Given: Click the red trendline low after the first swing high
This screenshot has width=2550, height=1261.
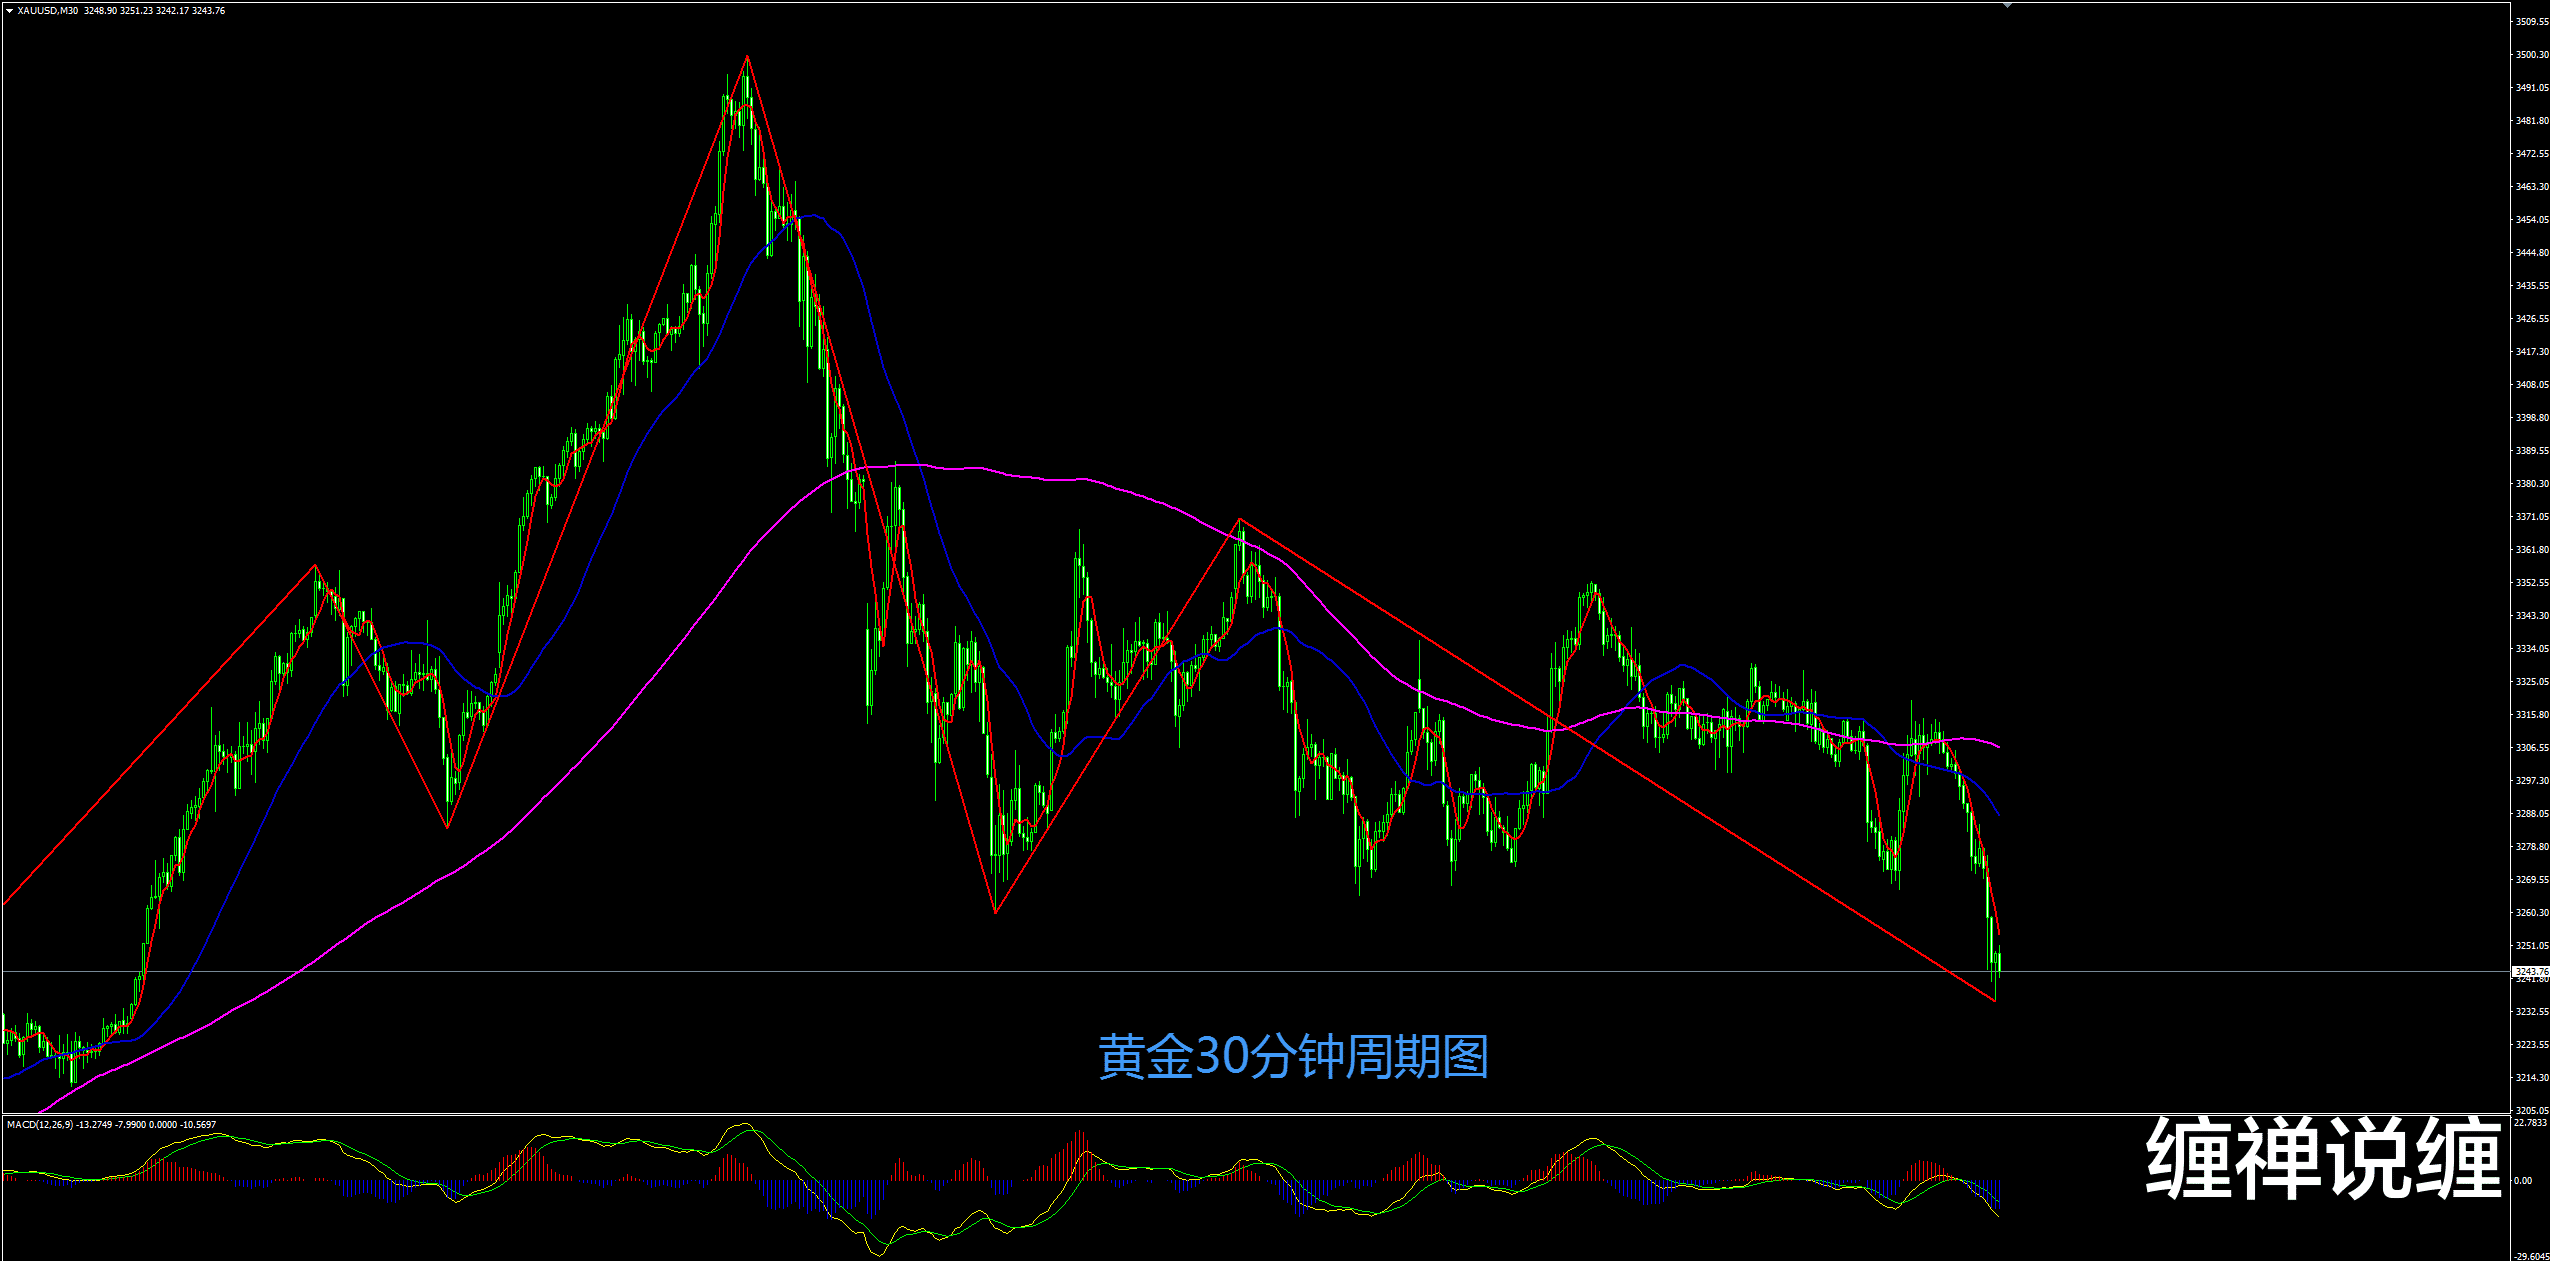Looking at the screenshot, I should click(447, 828).
